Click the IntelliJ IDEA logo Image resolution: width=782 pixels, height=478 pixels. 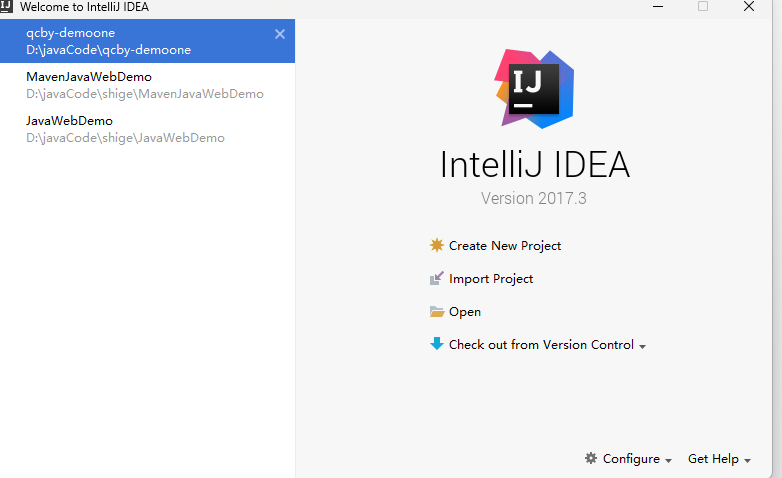(534, 89)
